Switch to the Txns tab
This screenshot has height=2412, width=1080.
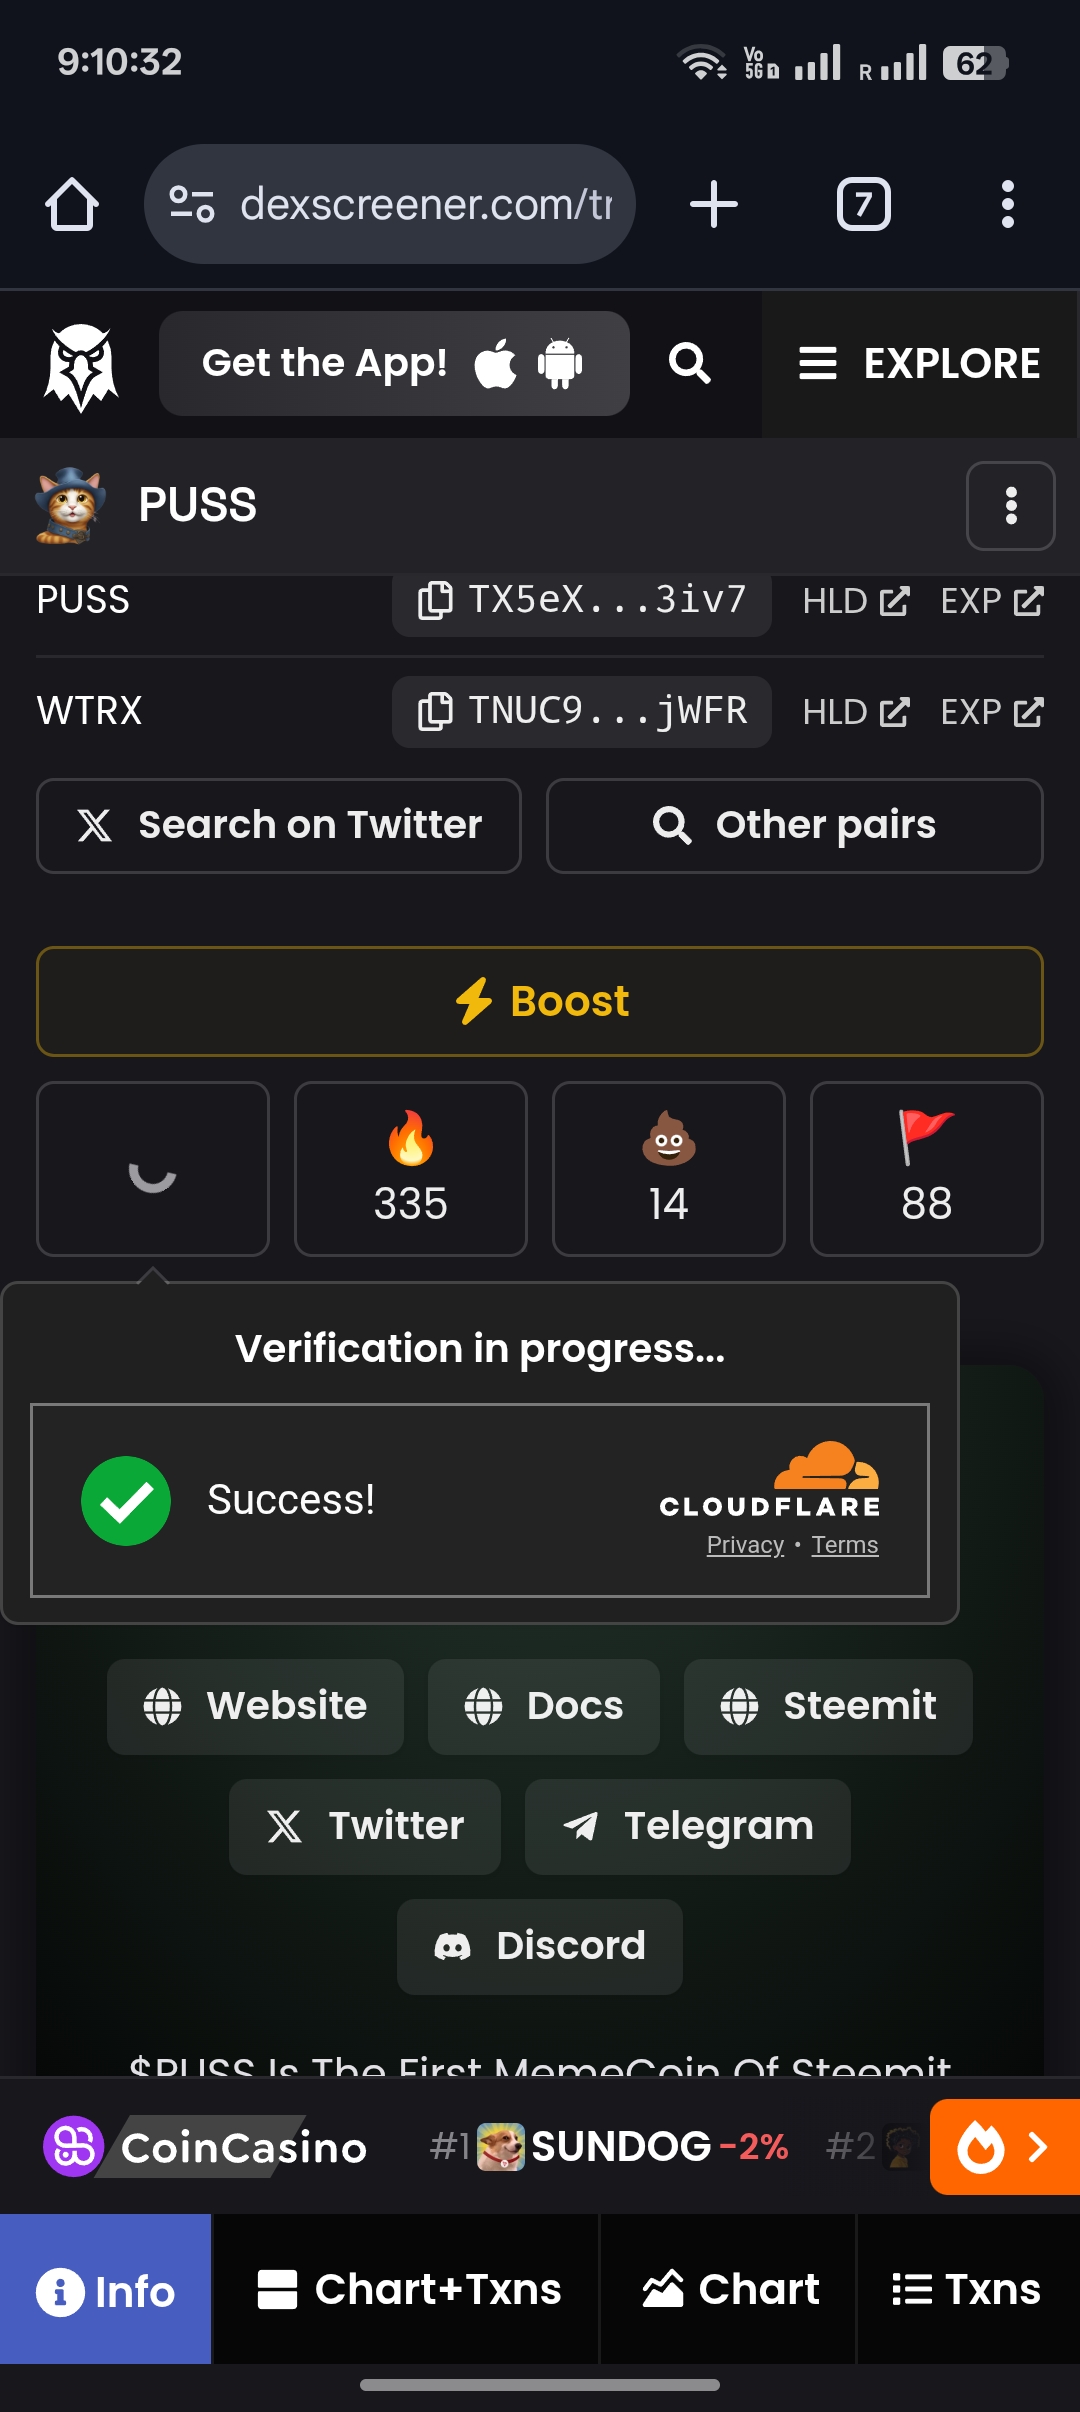tap(967, 2289)
